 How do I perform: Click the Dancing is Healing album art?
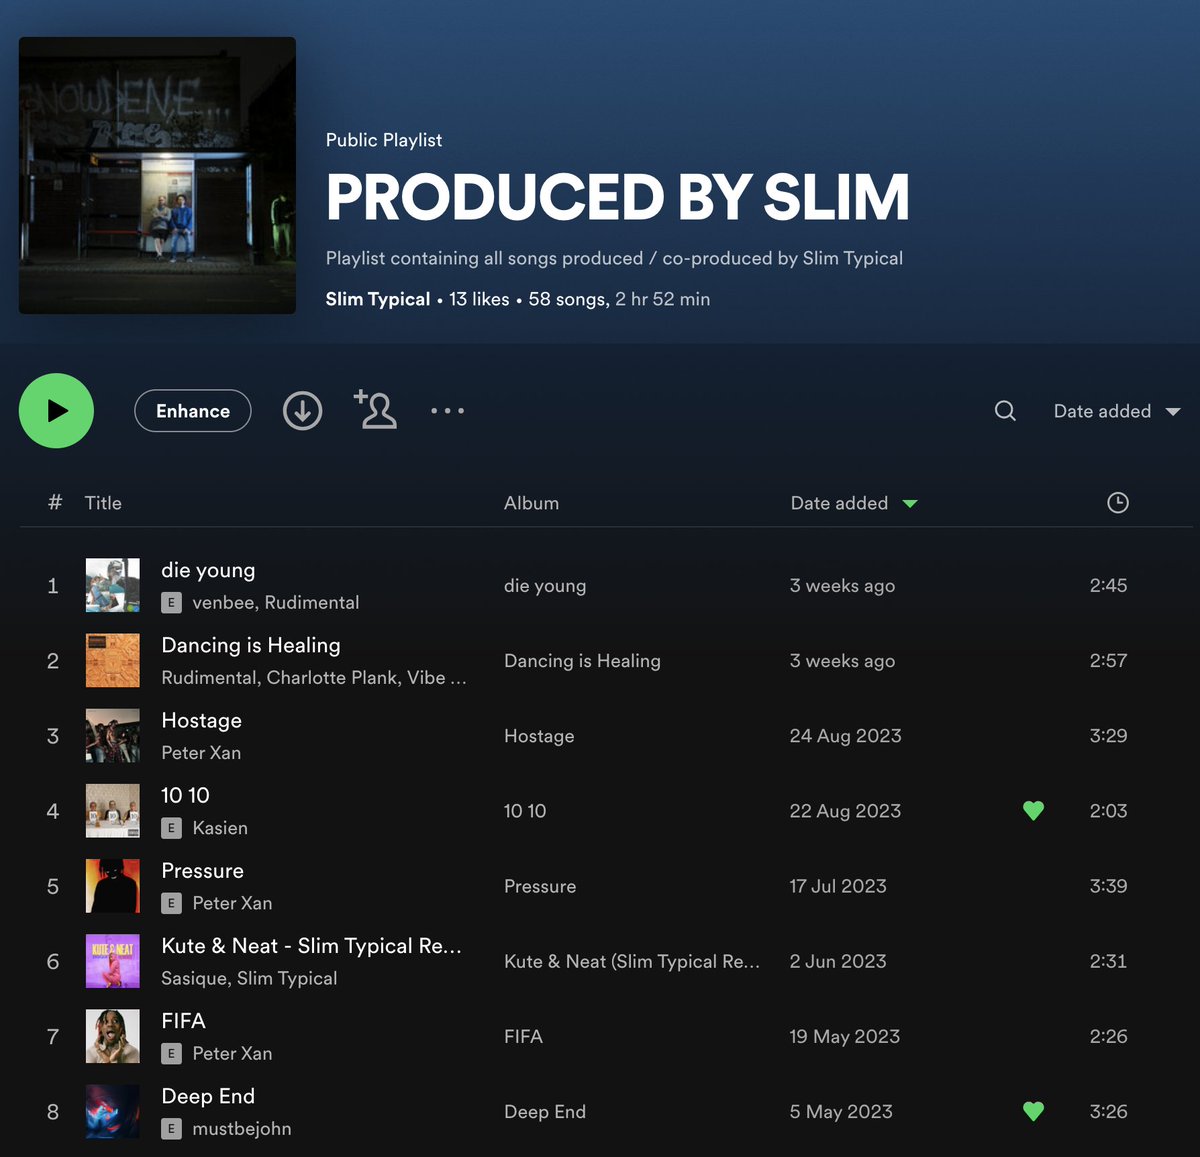[113, 660]
